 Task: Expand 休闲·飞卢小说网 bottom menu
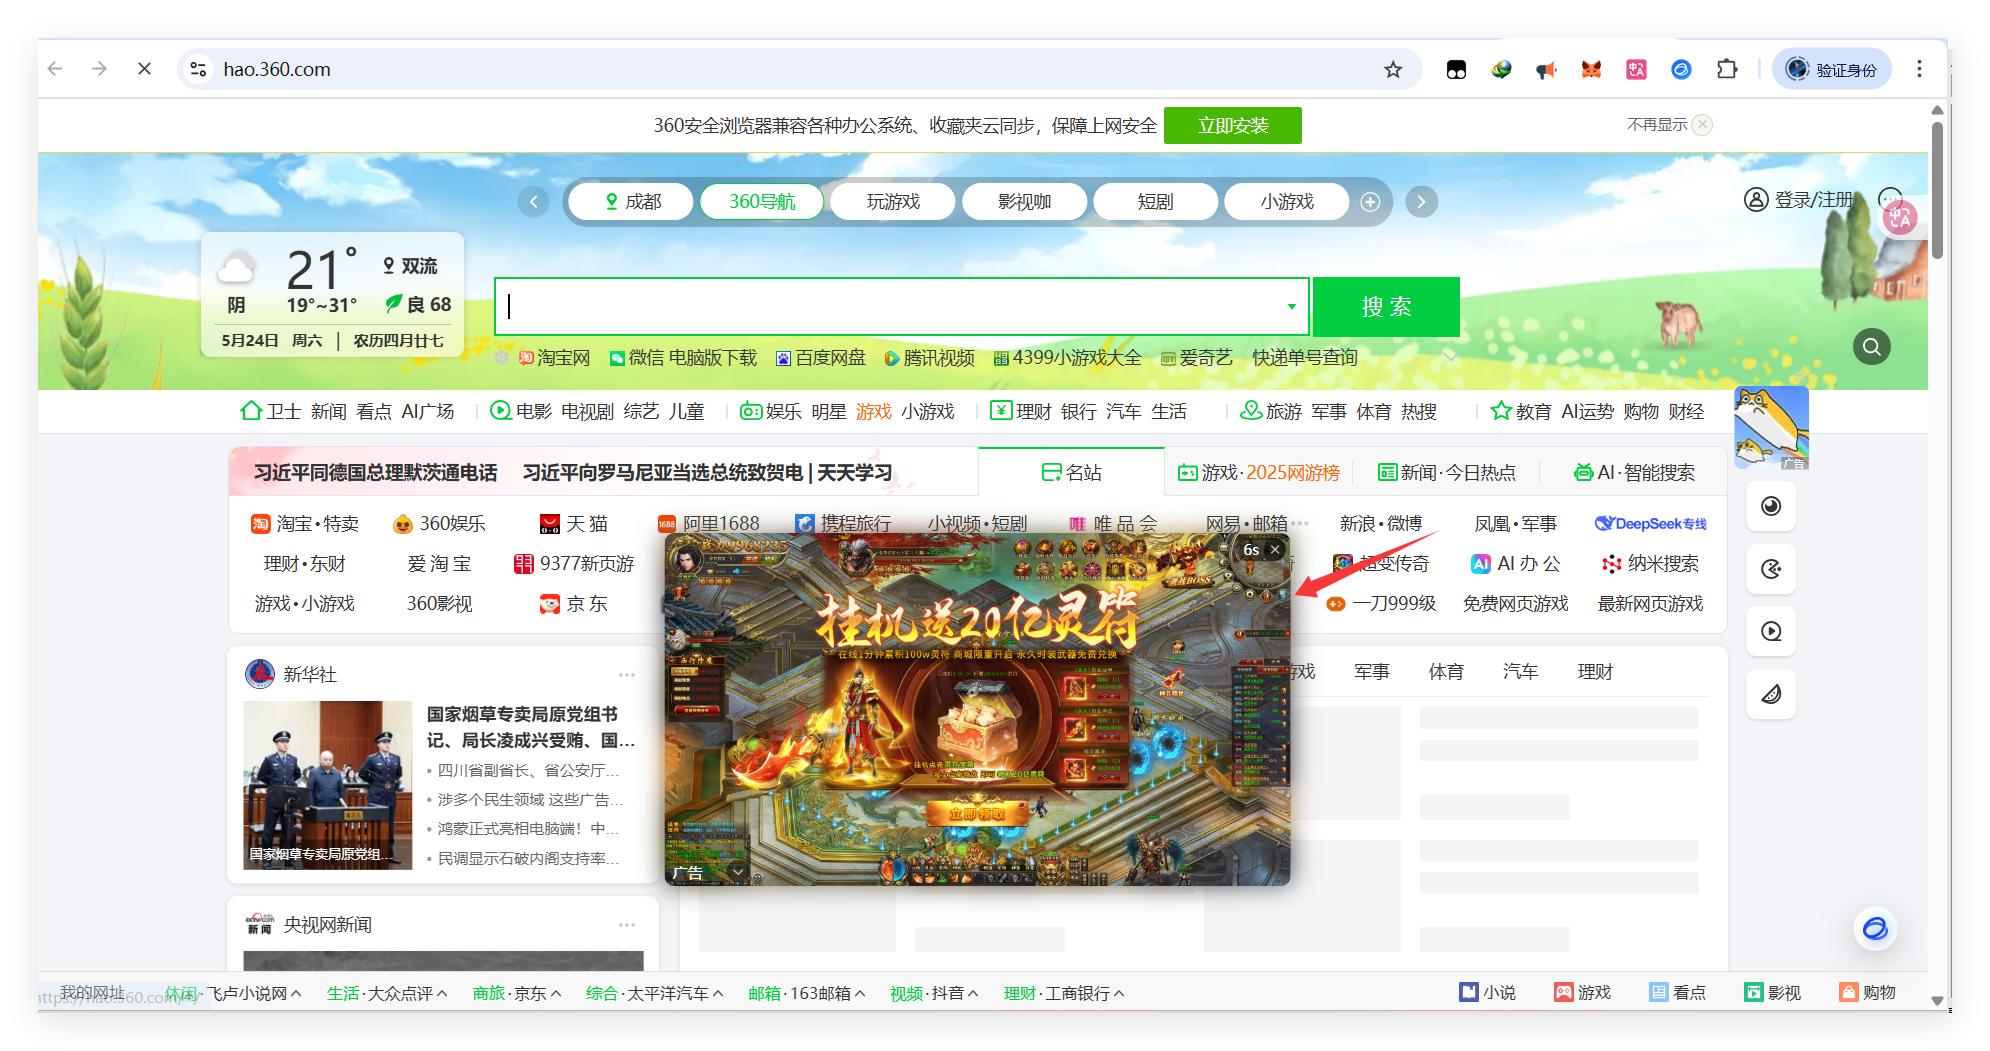(x=296, y=993)
